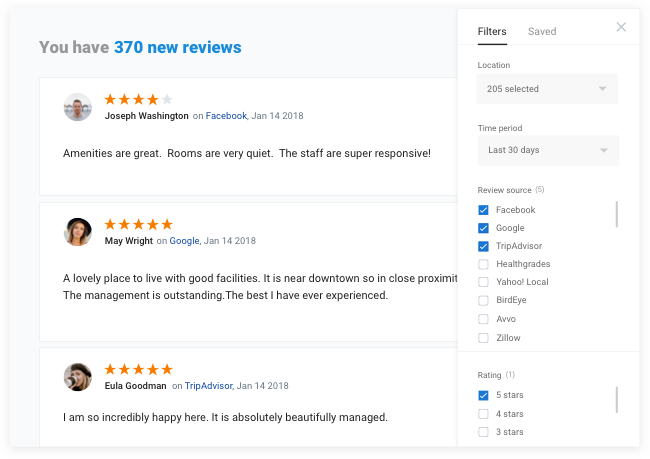This screenshot has width=650, height=459.
Task: Close the filters panel with X icon
Action: [621, 27]
